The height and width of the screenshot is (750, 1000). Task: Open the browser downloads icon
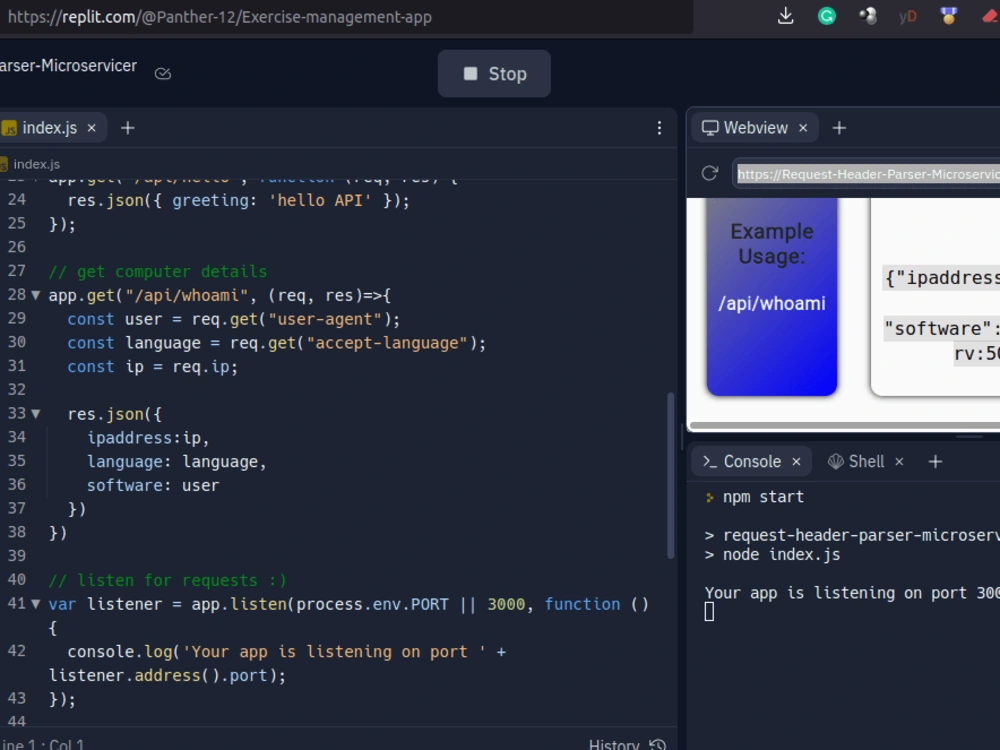[786, 16]
